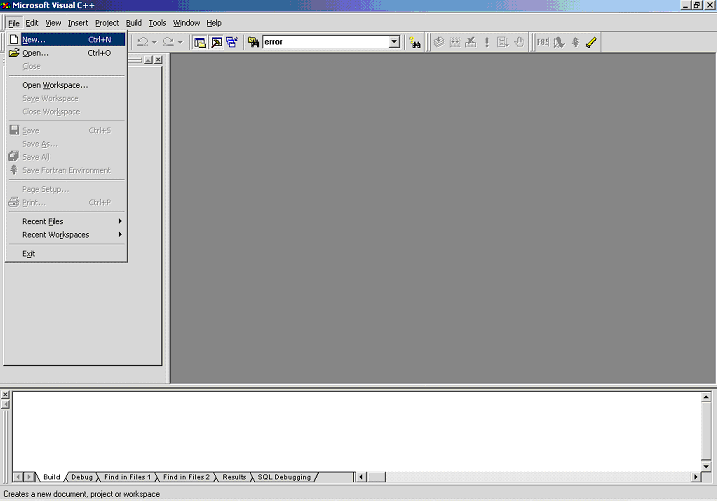Switch to the Debug output tab
Screen dimensions: 718x501
click(x=82, y=477)
